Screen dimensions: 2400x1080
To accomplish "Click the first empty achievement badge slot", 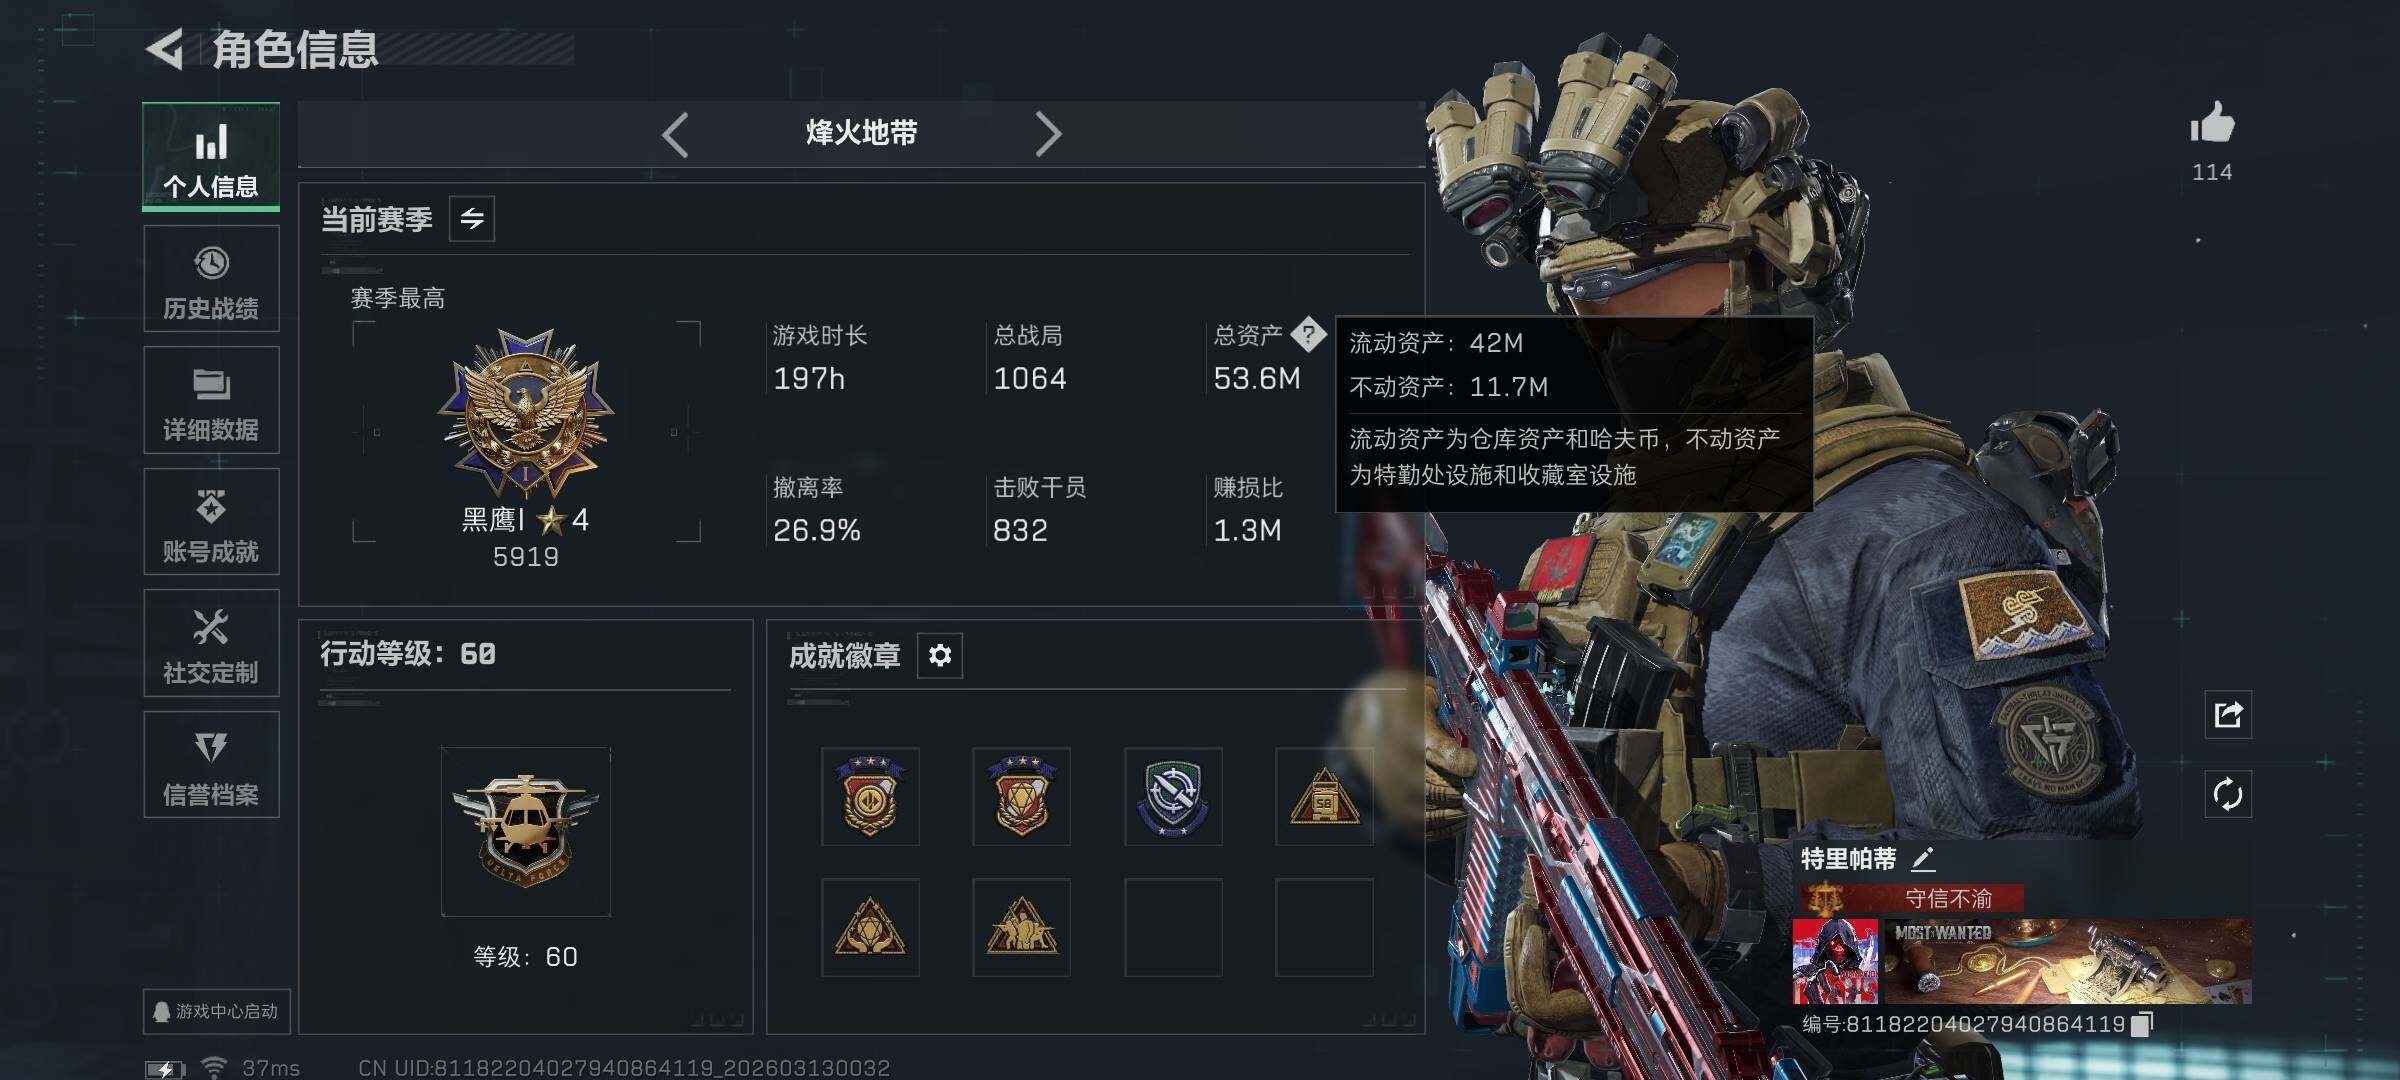I will tap(1173, 927).
